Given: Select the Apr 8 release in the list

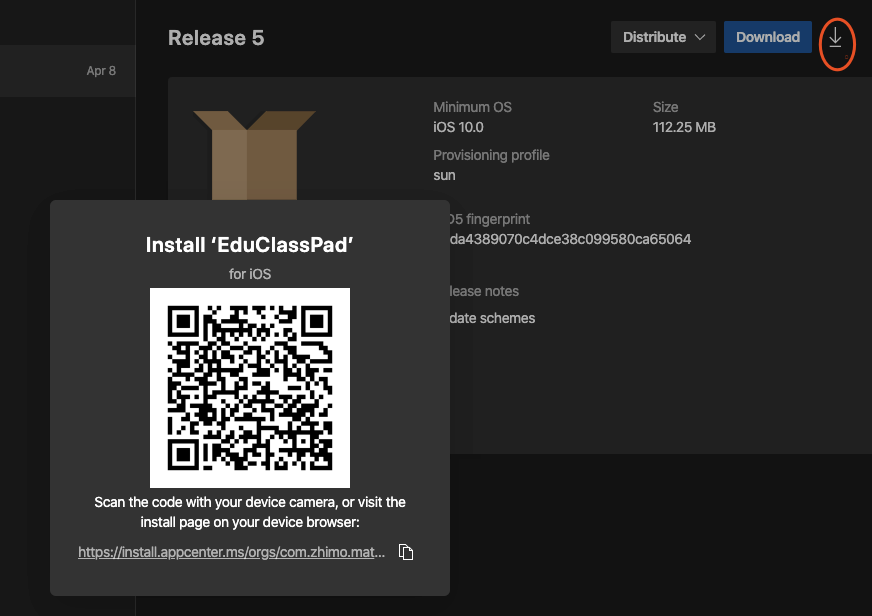Looking at the screenshot, I should pyautogui.click(x=66, y=71).
